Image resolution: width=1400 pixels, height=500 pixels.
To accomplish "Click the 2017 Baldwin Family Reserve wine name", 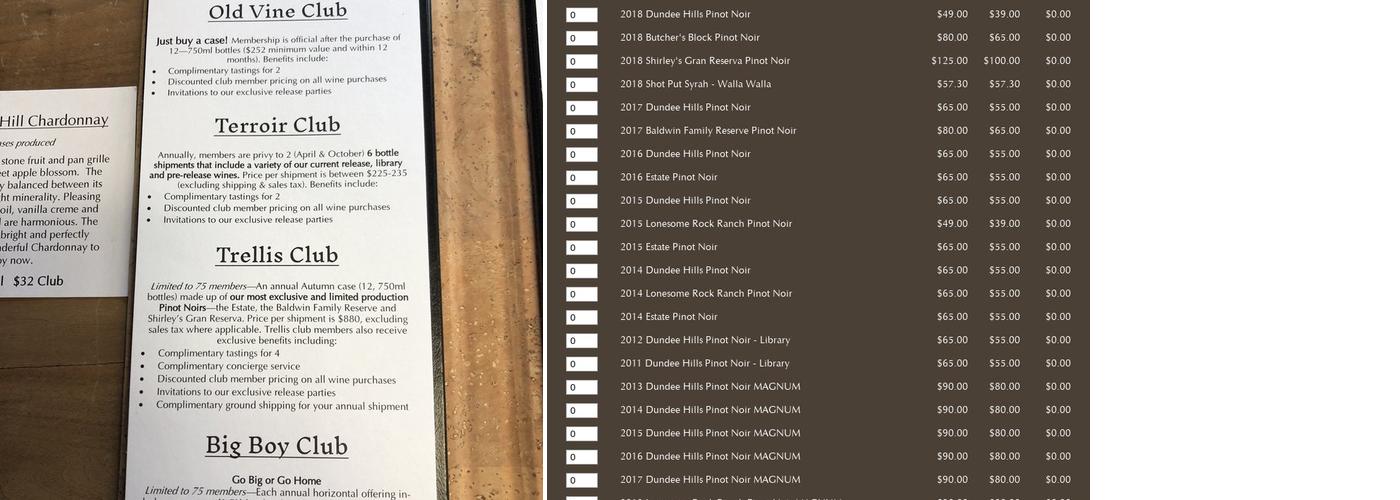I will 708,131.
